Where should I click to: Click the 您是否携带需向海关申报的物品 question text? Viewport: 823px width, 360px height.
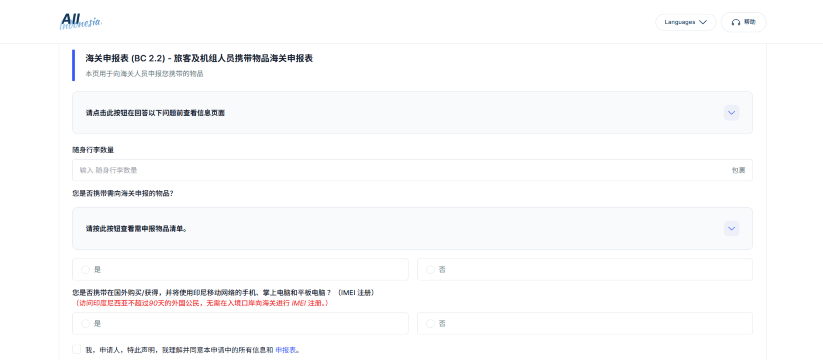pos(123,194)
